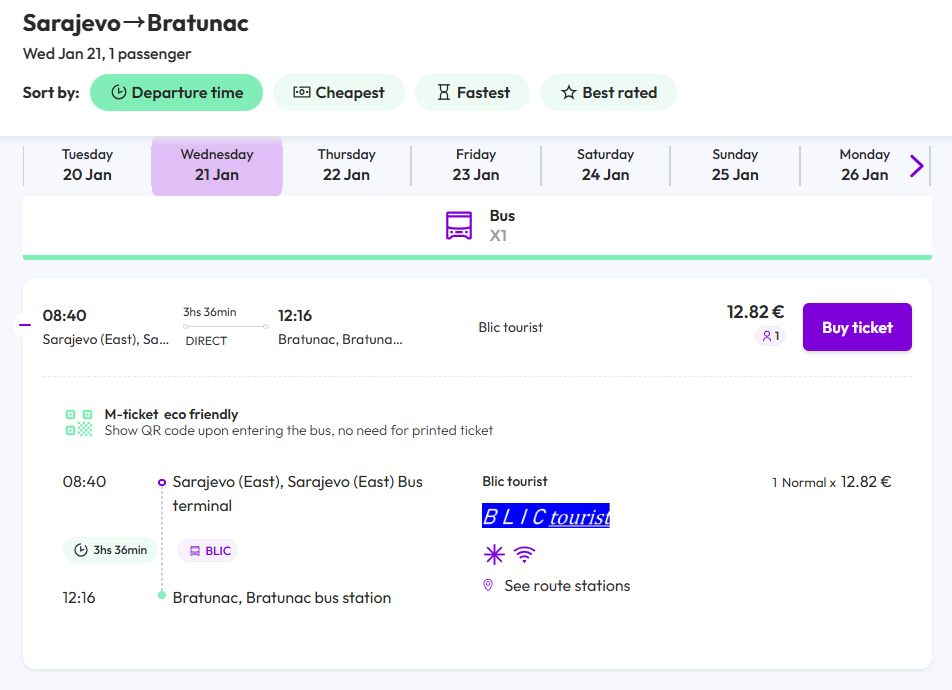Click Wed Jan 21, 1 passenger text
Image resolution: width=952 pixels, height=690 pixels.
click(x=107, y=54)
